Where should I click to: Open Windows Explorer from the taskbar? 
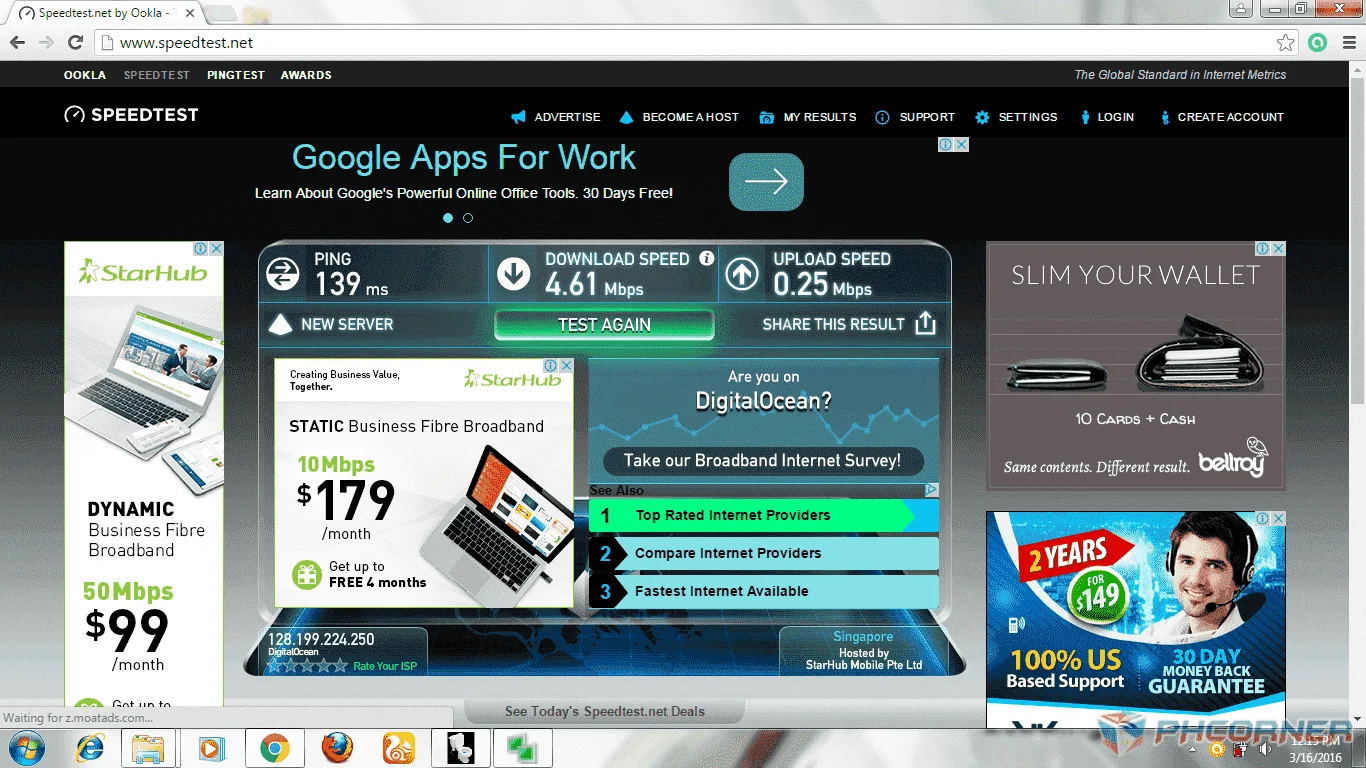click(x=148, y=748)
